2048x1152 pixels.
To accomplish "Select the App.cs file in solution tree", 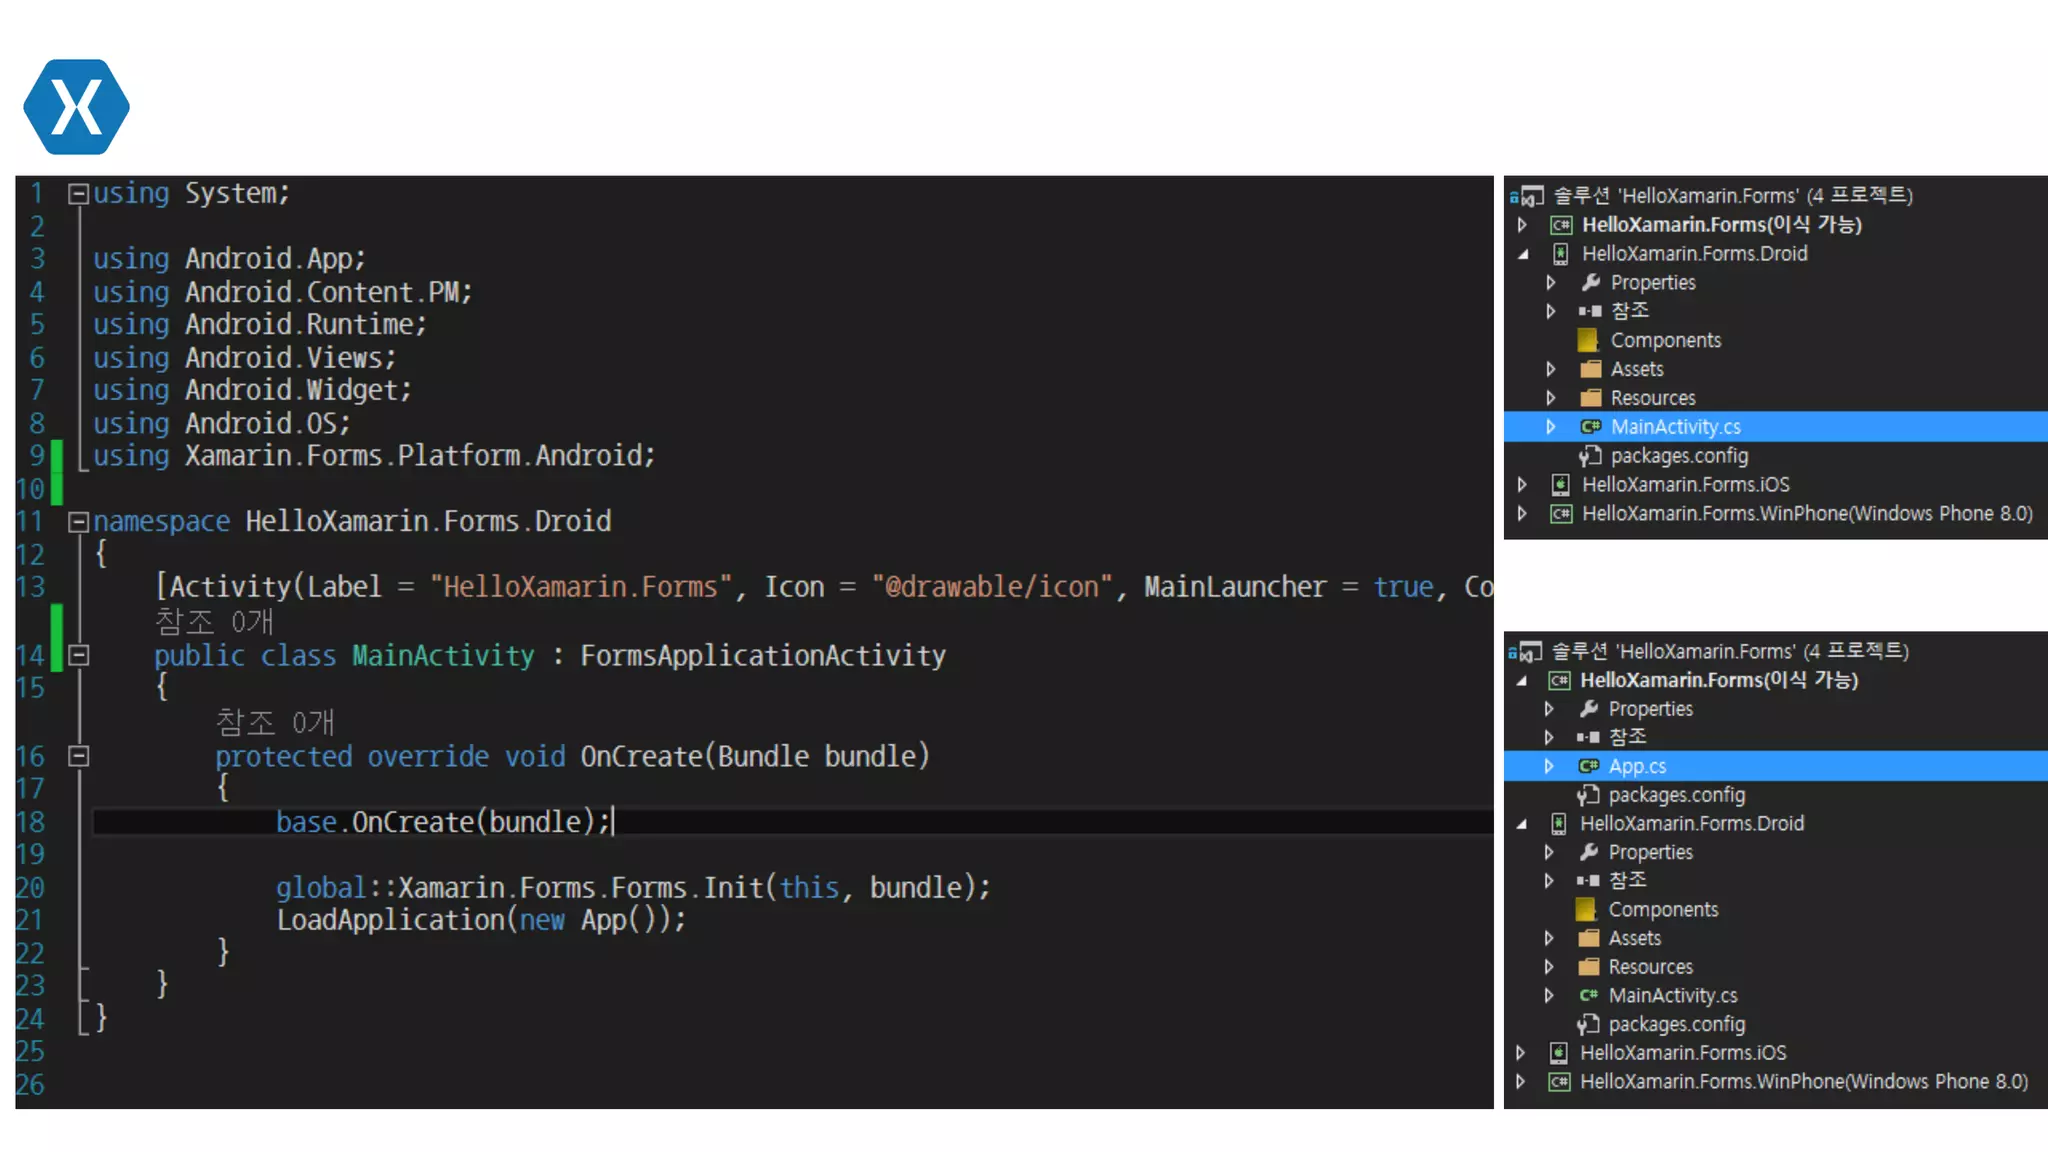I will (1637, 766).
